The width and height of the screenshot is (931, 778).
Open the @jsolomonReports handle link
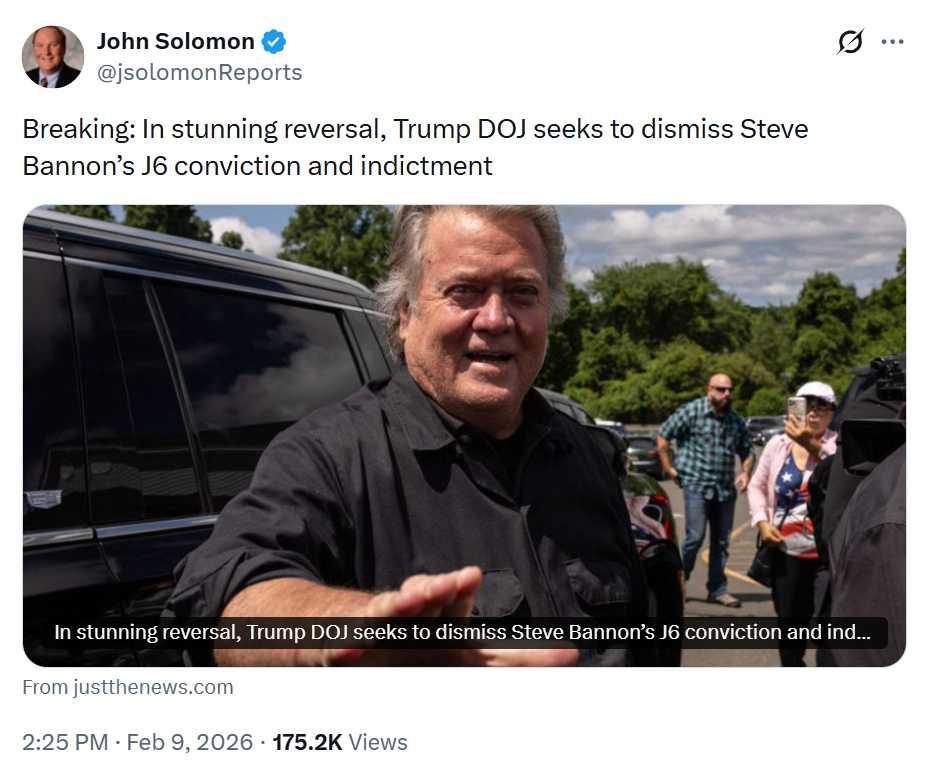(x=199, y=72)
